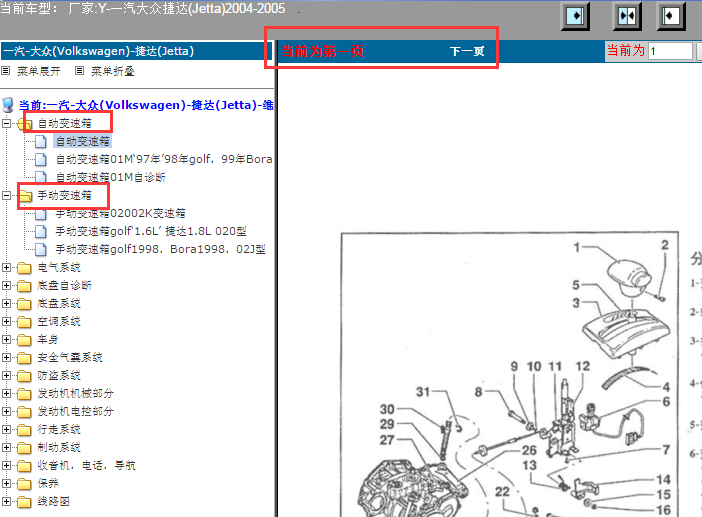The image size is (702, 517).
Task: Open the root link 当前:一汽-大众(Volkswagen)-捷达(Jetta)
Action: pos(146,105)
